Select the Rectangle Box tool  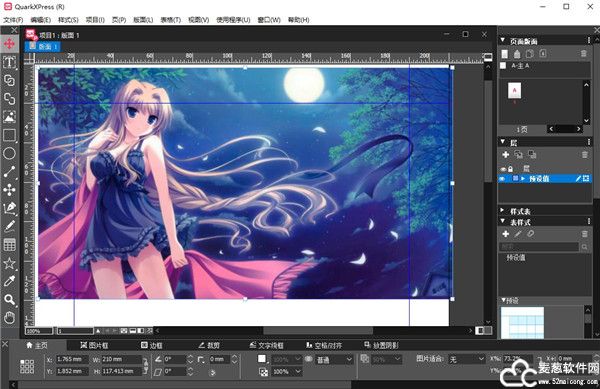click(9, 135)
